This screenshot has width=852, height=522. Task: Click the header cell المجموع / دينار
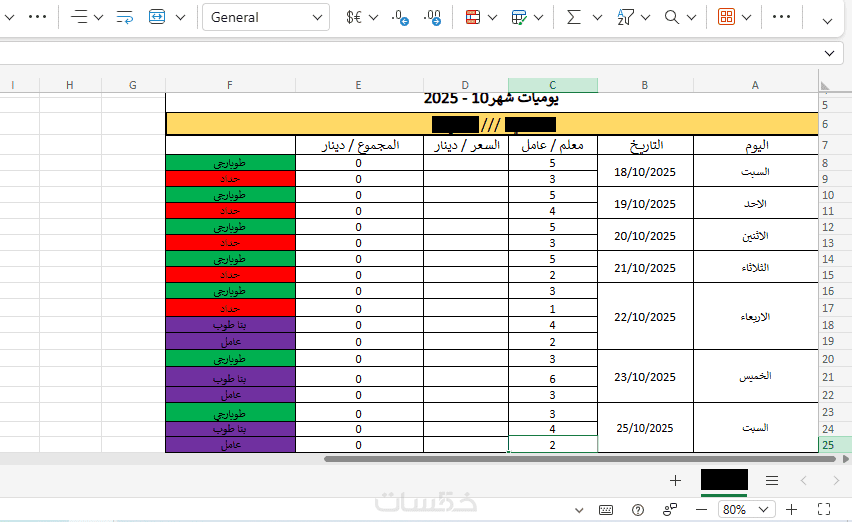coord(359,146)
